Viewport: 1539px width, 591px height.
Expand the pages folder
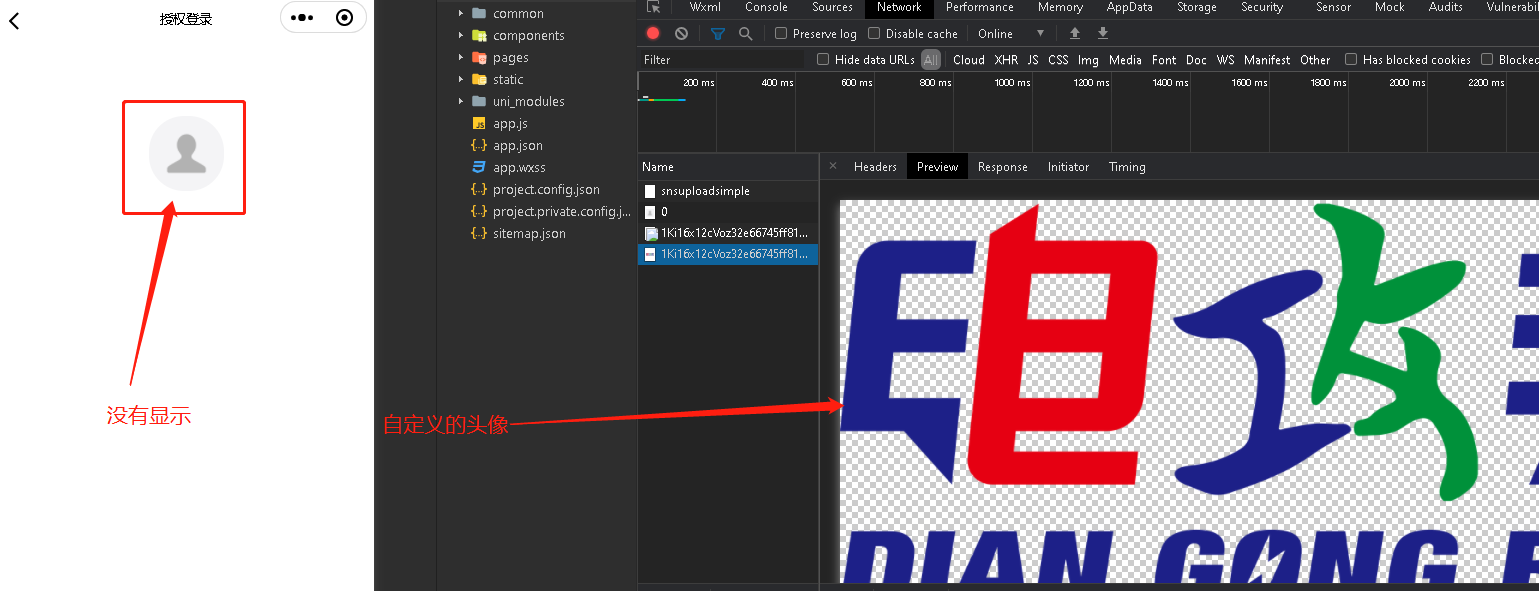point(460,57)
